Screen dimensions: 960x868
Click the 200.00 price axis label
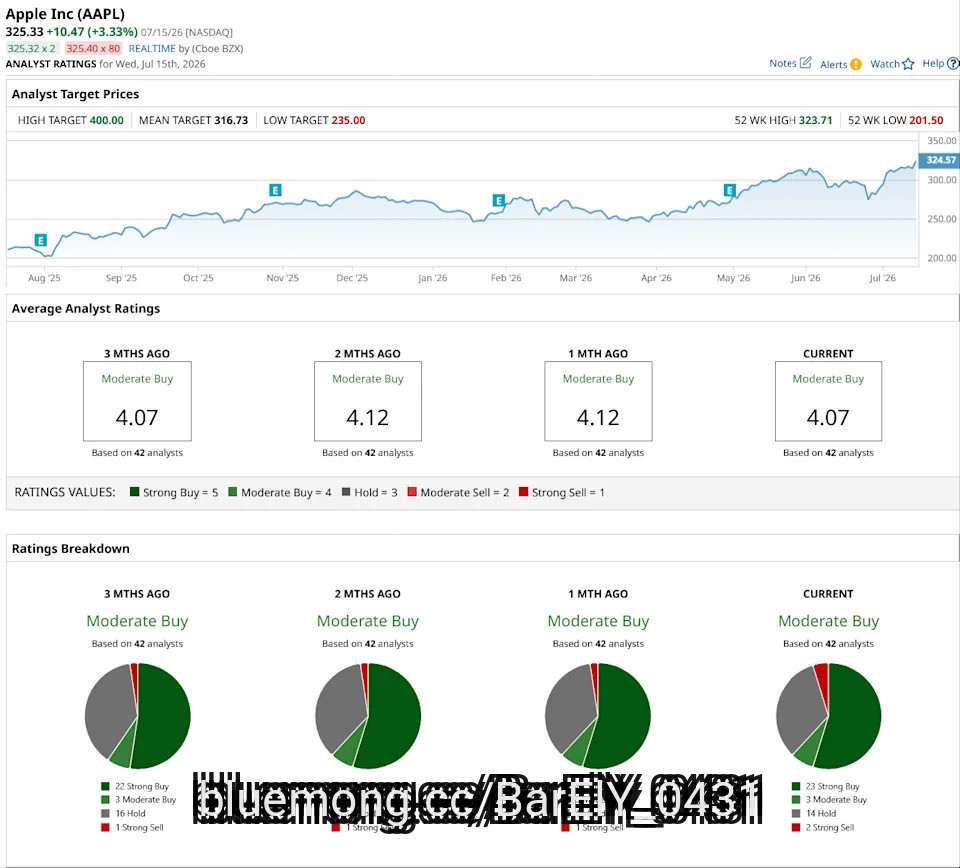pyautogui.click(x=942, y=258)
